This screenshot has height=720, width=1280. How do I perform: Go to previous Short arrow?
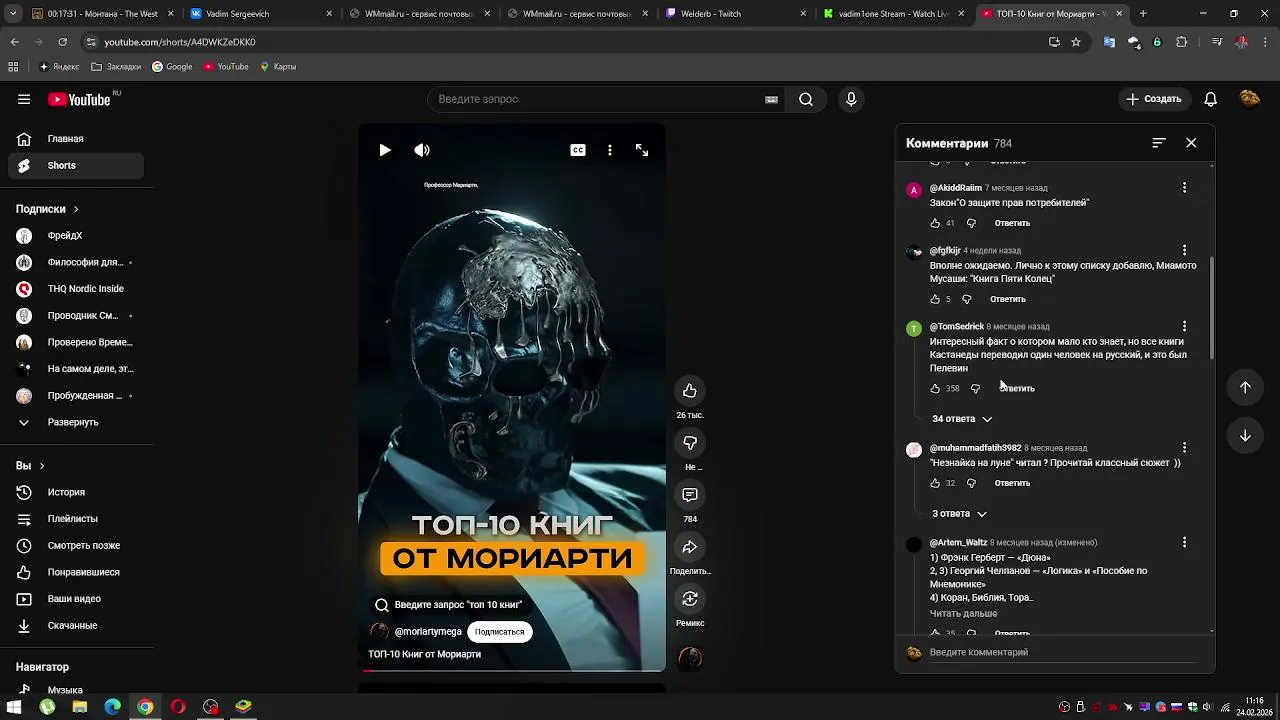[x=1245, y=387]
